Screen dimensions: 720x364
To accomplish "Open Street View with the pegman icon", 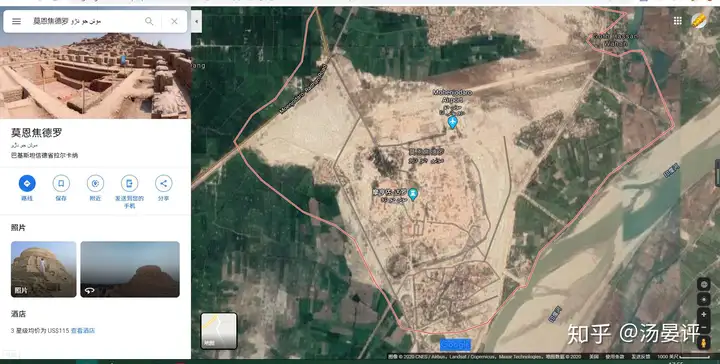I will click(x=703, y=343).
